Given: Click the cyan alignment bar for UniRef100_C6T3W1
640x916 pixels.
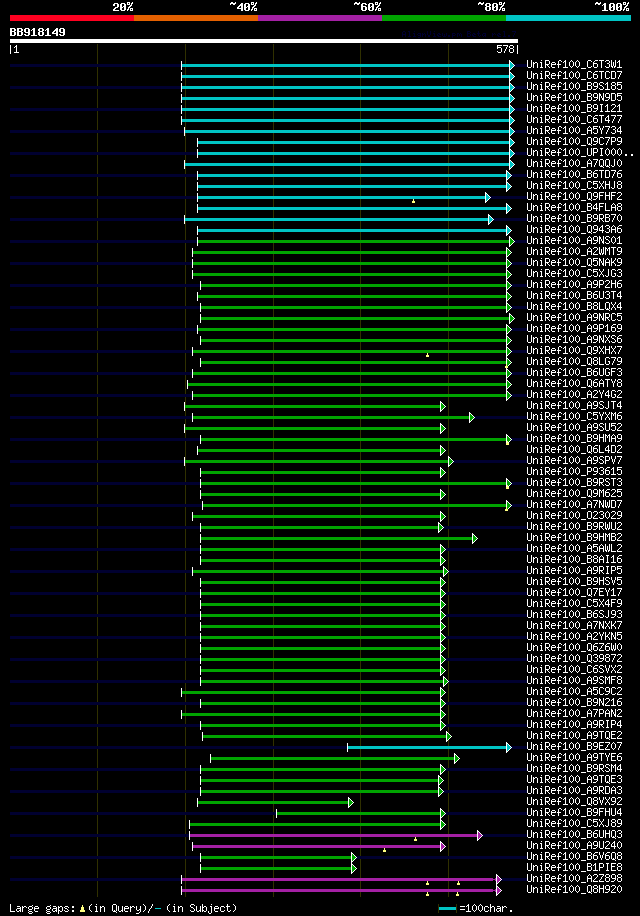Looking at the screenshot, I should pyautogui.click(x=347, y=65).
